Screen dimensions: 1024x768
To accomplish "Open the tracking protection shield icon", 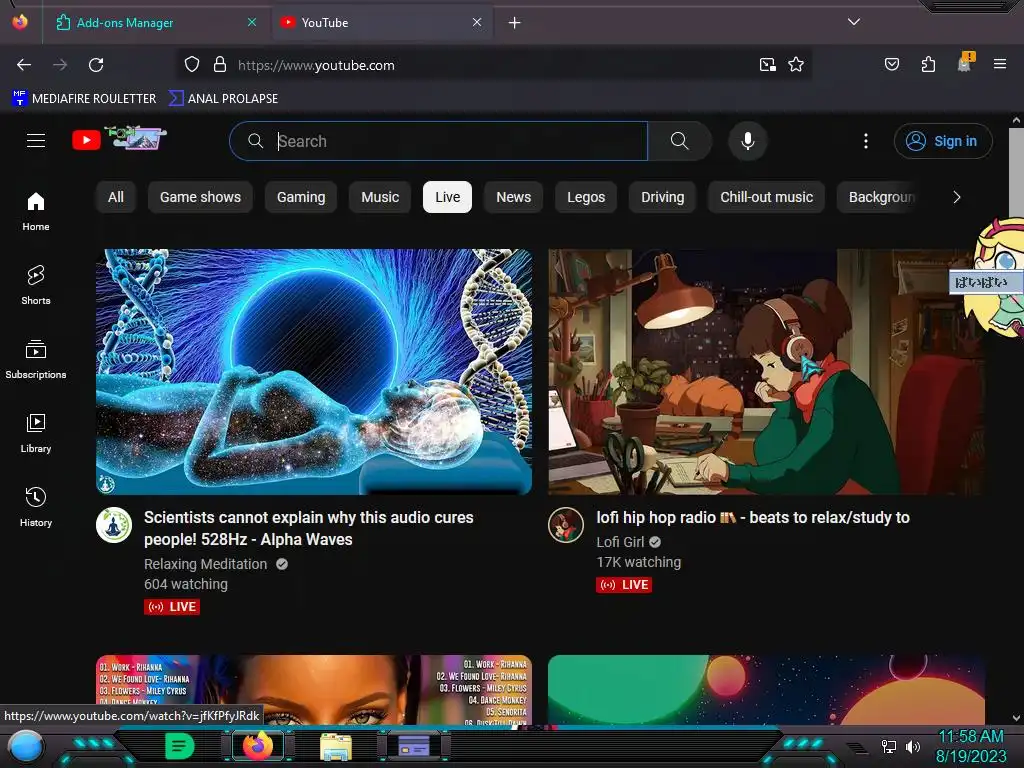I will (191, 65).
